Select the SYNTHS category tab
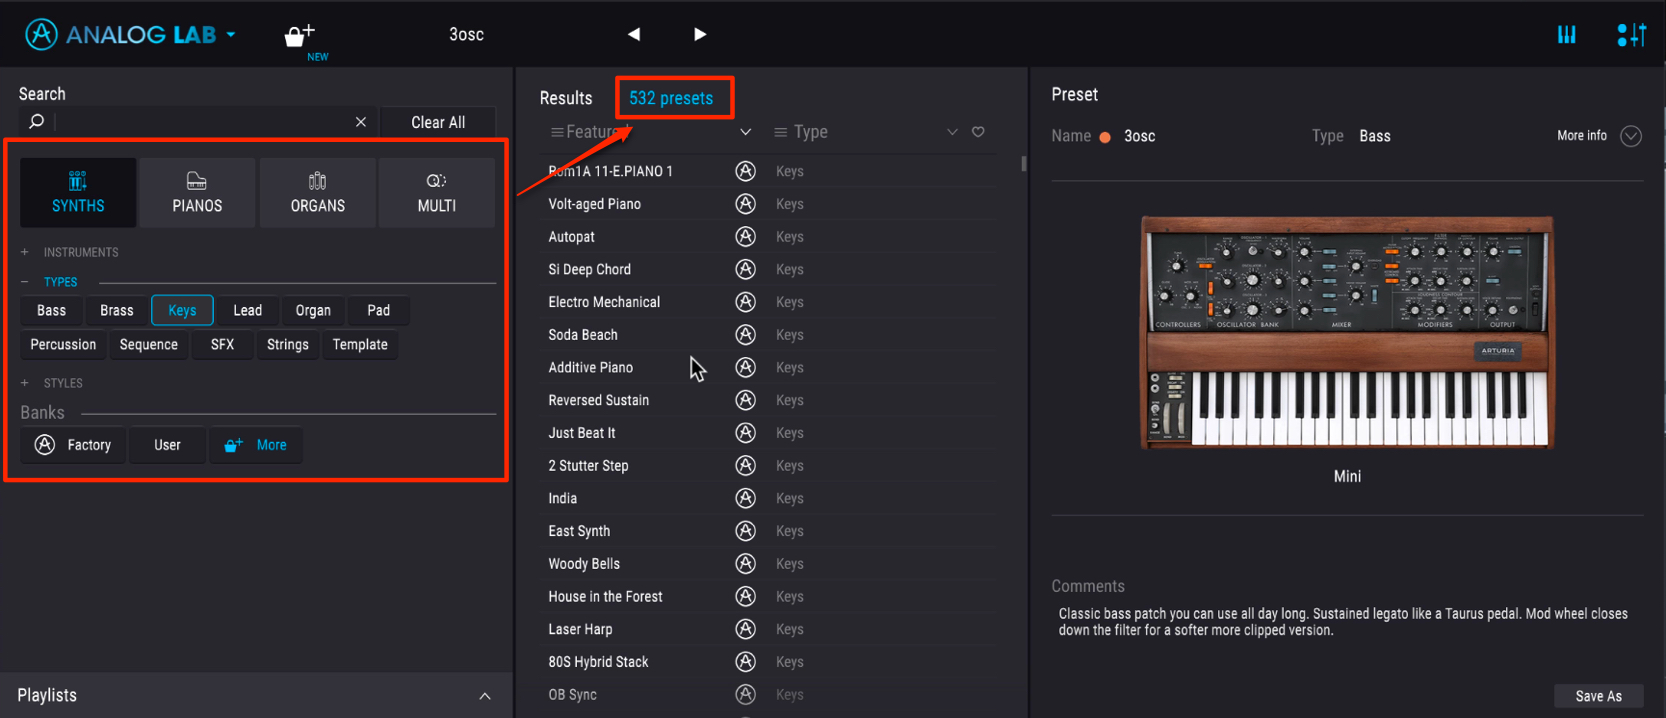 [x=78, y=192]
